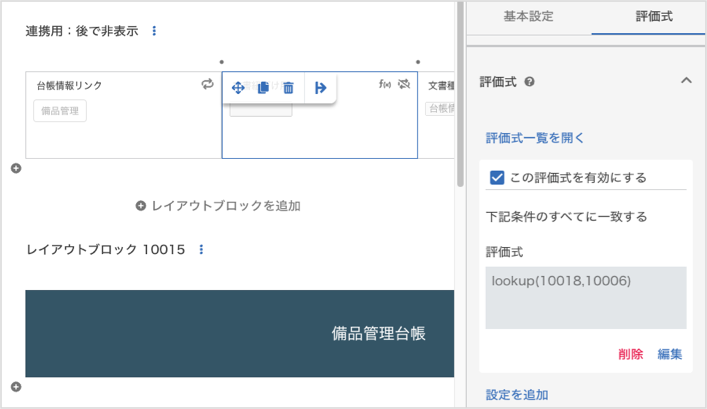Click the hidden-eye icon on selected field

click(404, 84)
